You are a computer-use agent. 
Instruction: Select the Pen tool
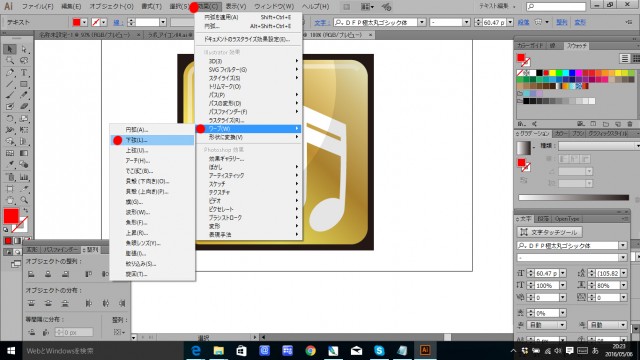tap(10, 73)
